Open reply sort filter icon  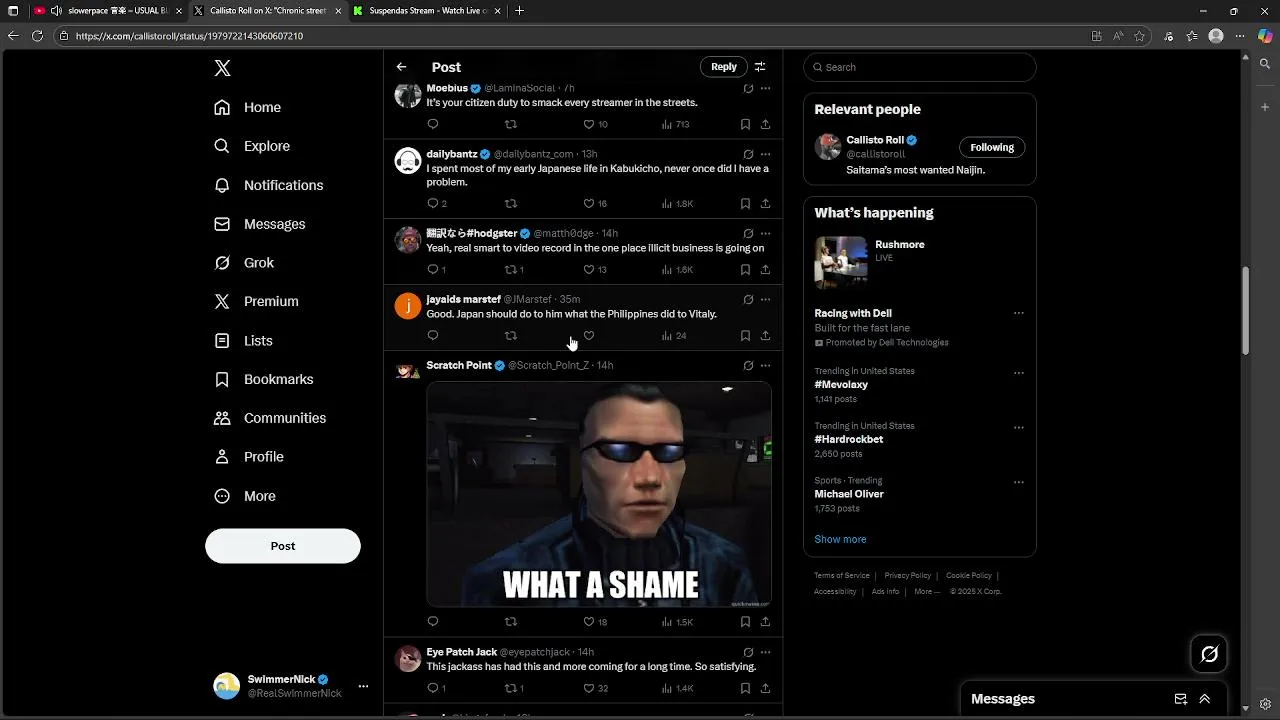tap(760, 67)
